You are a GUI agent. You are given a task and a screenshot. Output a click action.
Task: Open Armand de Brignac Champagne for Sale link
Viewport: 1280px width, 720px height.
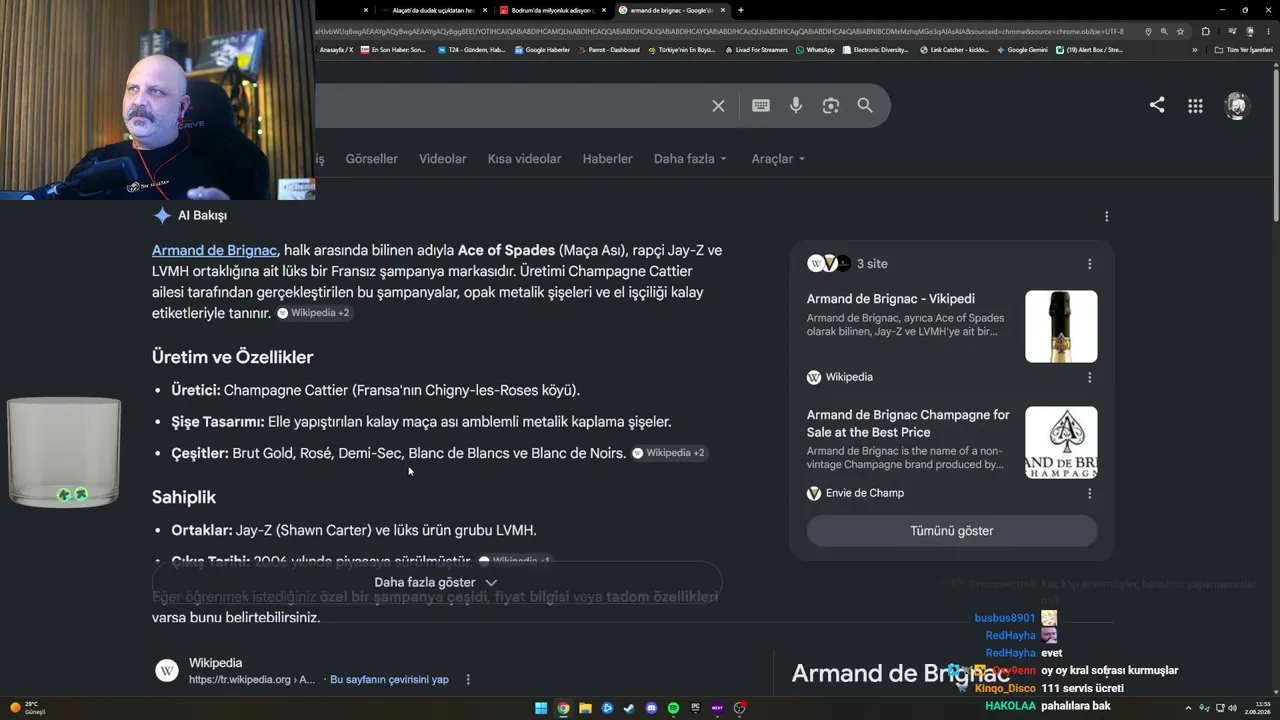[908, 423]
